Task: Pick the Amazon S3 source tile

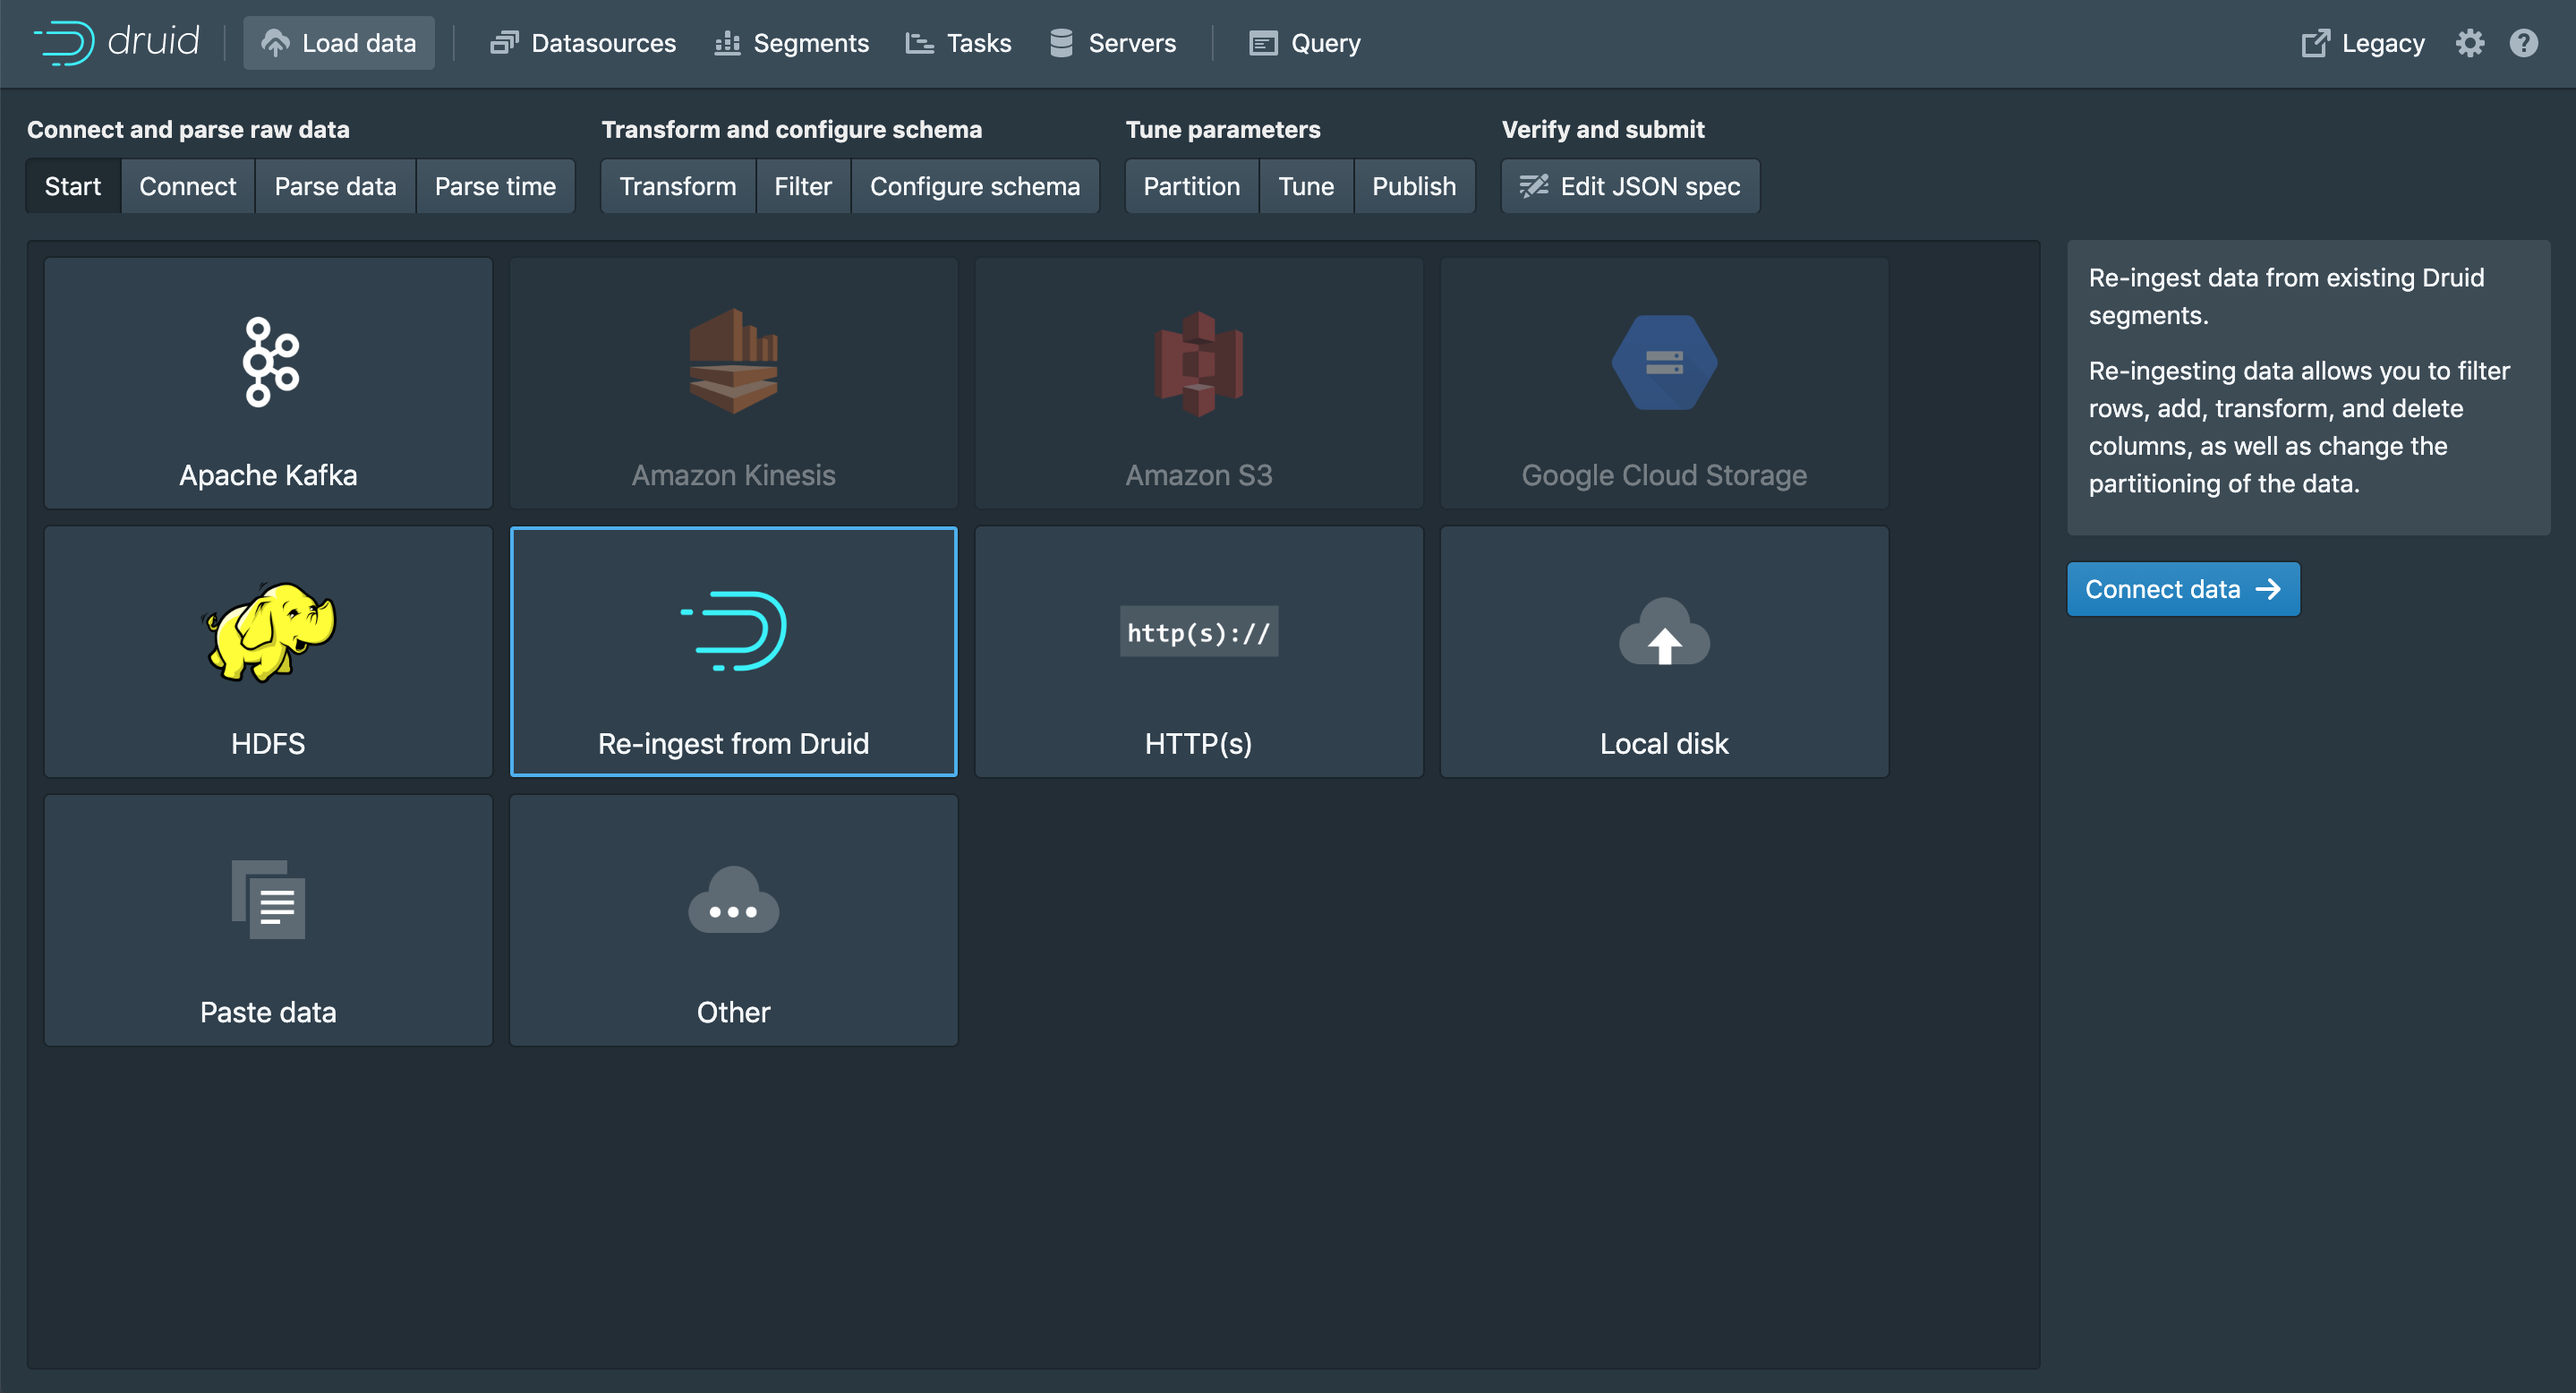Action: 1198,383
